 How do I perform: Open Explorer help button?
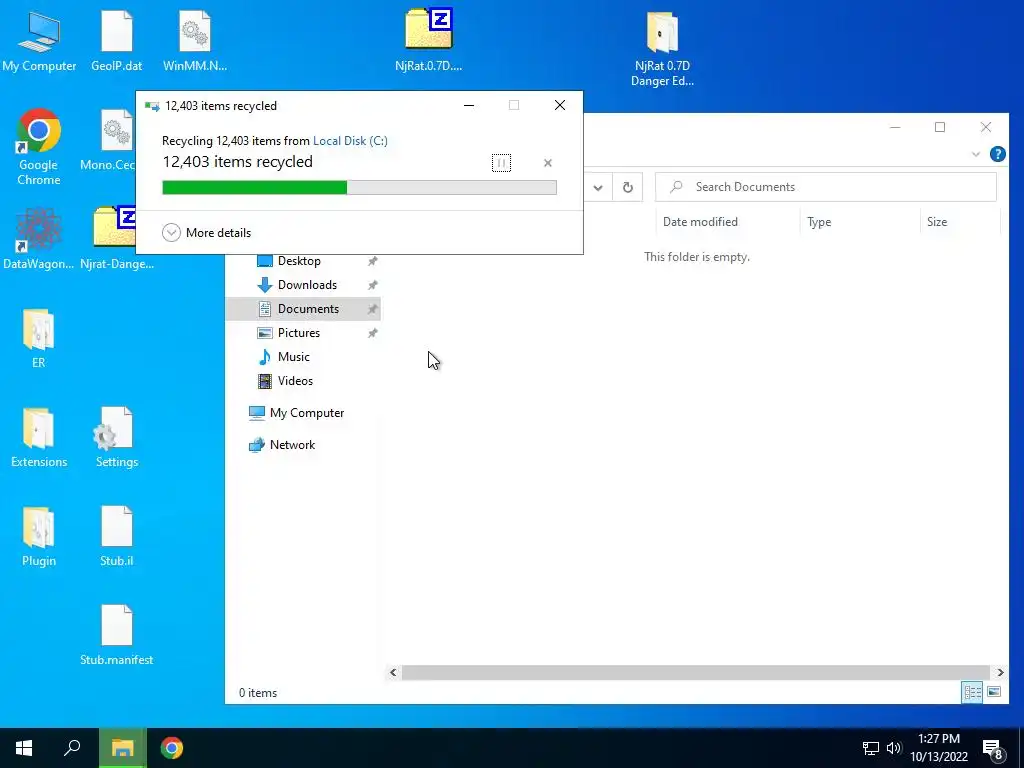click(x=997, y=154)
